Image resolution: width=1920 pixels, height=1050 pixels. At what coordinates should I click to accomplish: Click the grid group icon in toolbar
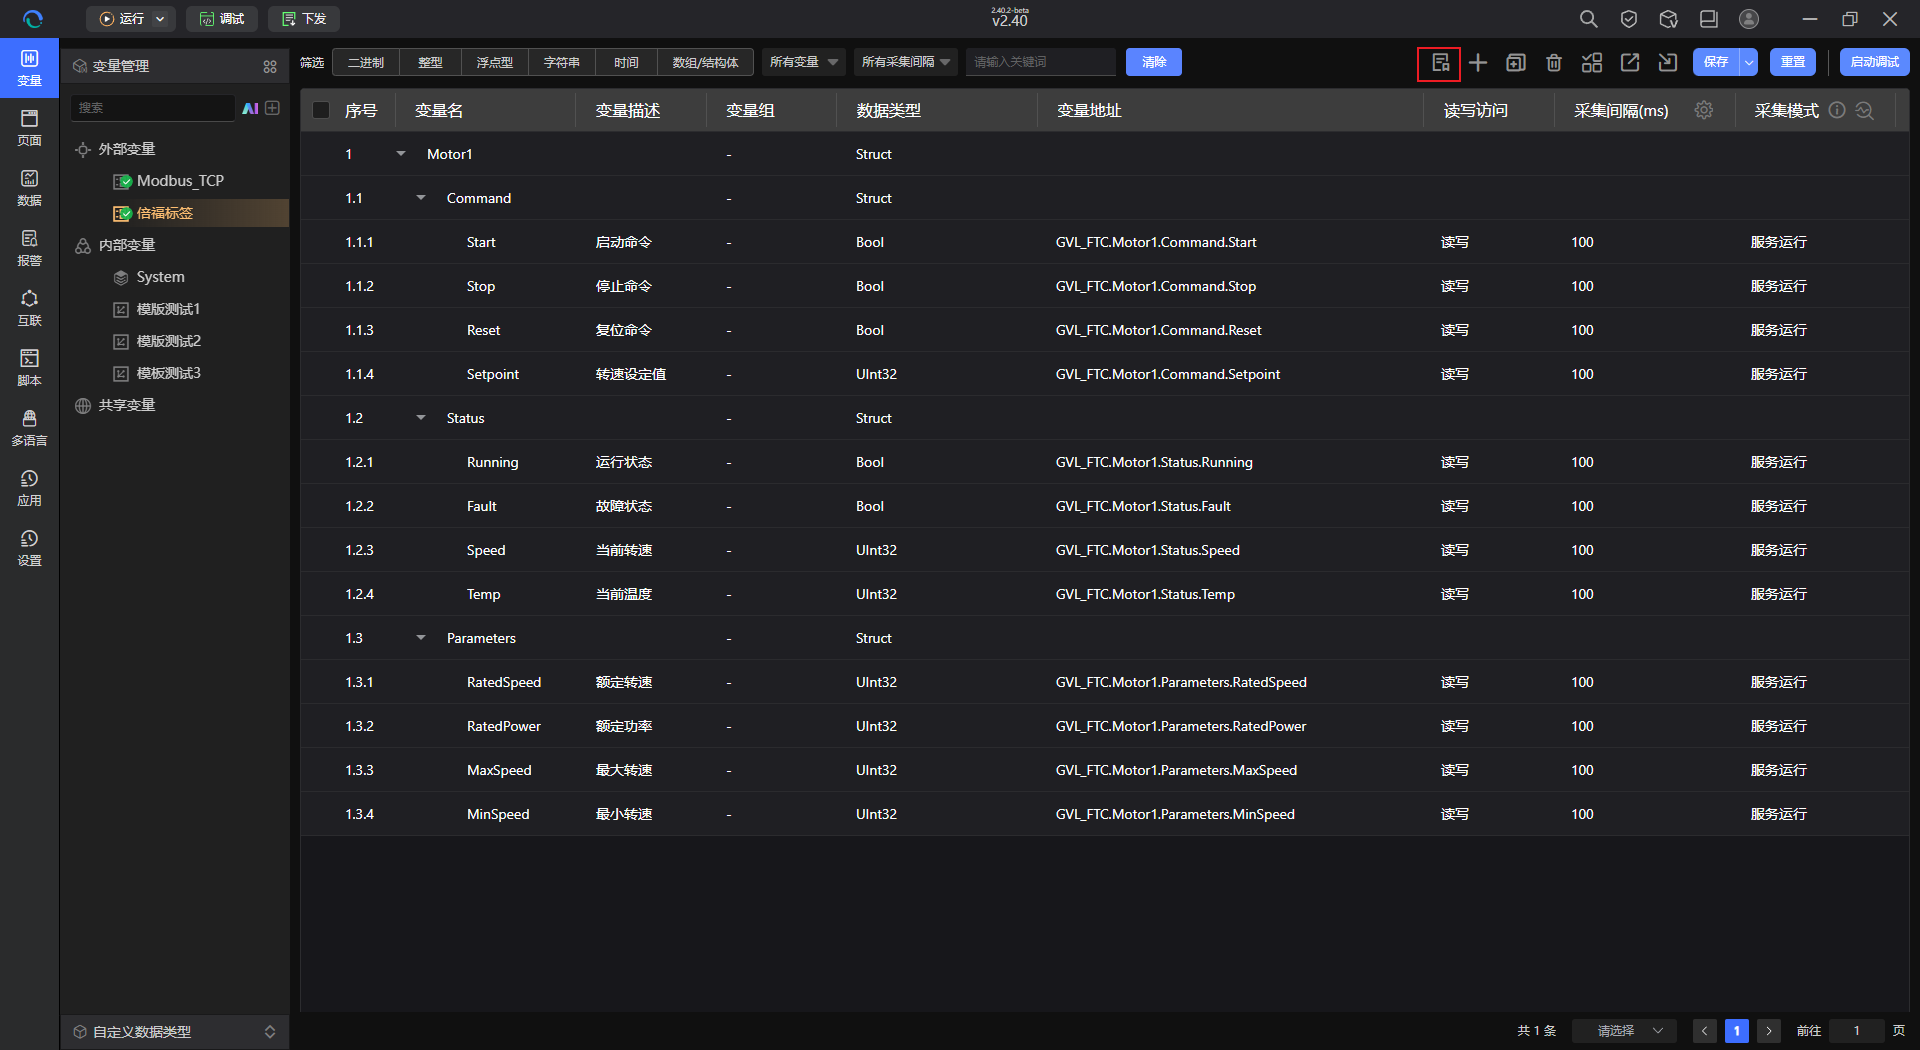tap(1592, 63)
